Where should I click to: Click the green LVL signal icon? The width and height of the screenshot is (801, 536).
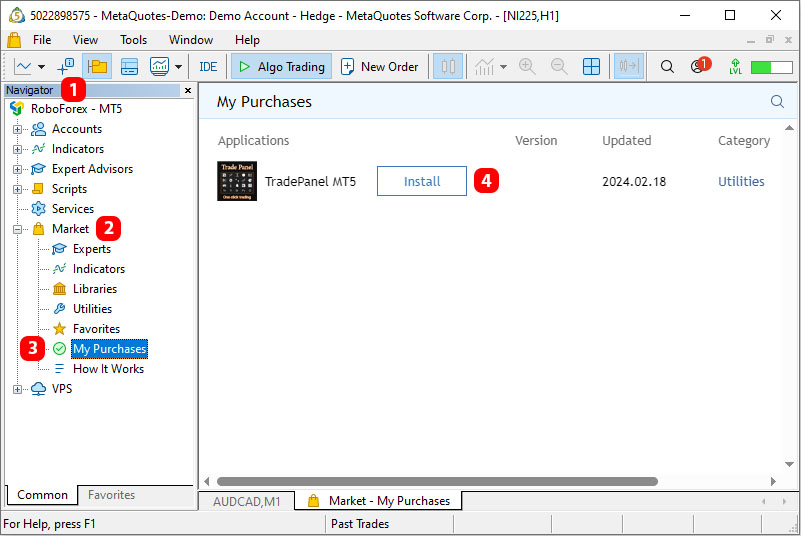coord(735,67)
